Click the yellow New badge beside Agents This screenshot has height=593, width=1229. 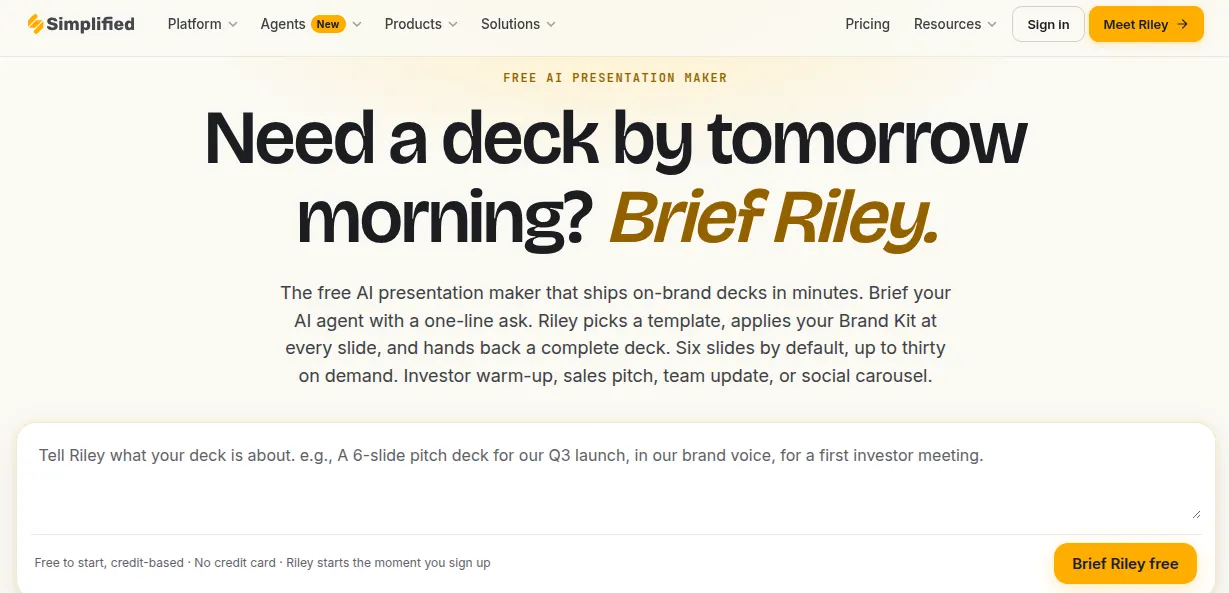(328, 24)
